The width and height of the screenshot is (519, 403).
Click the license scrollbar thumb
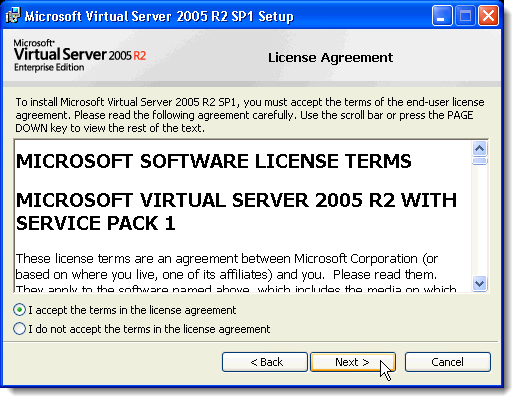coord(480,161)
